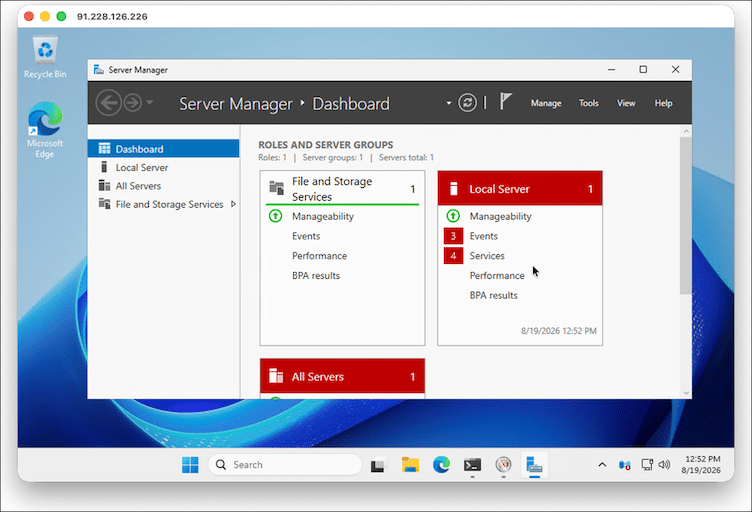Click BPA results in File and Storage tile
The image size is (752, 512).
coord(316,276)
